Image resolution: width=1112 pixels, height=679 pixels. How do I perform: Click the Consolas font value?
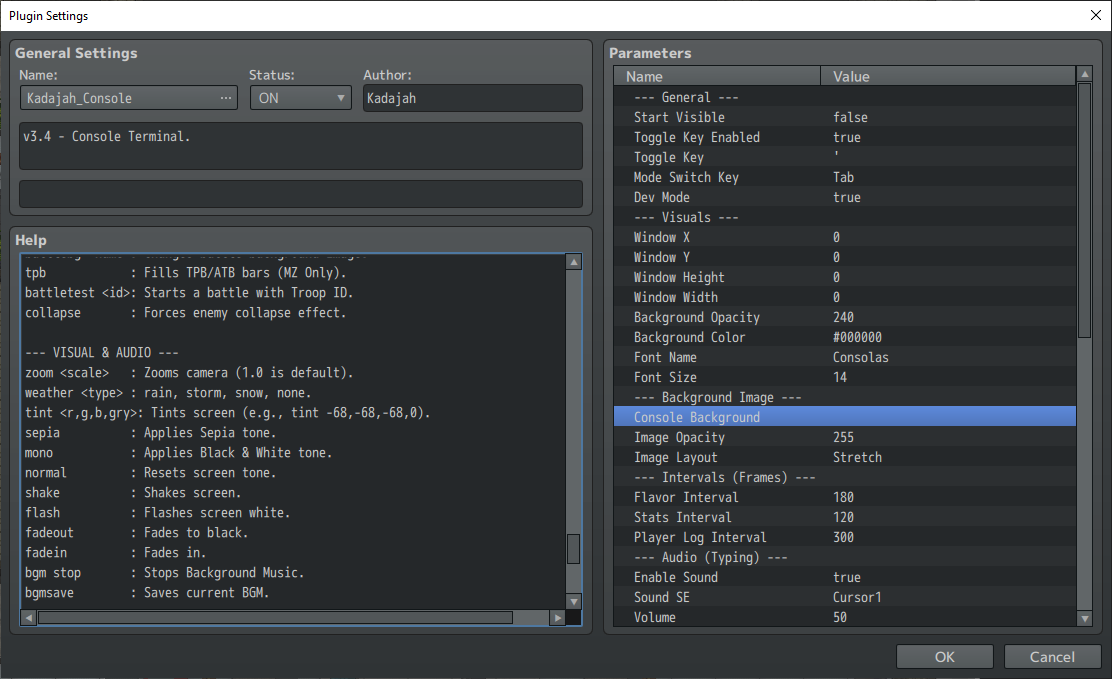click(x=860, y=358)
